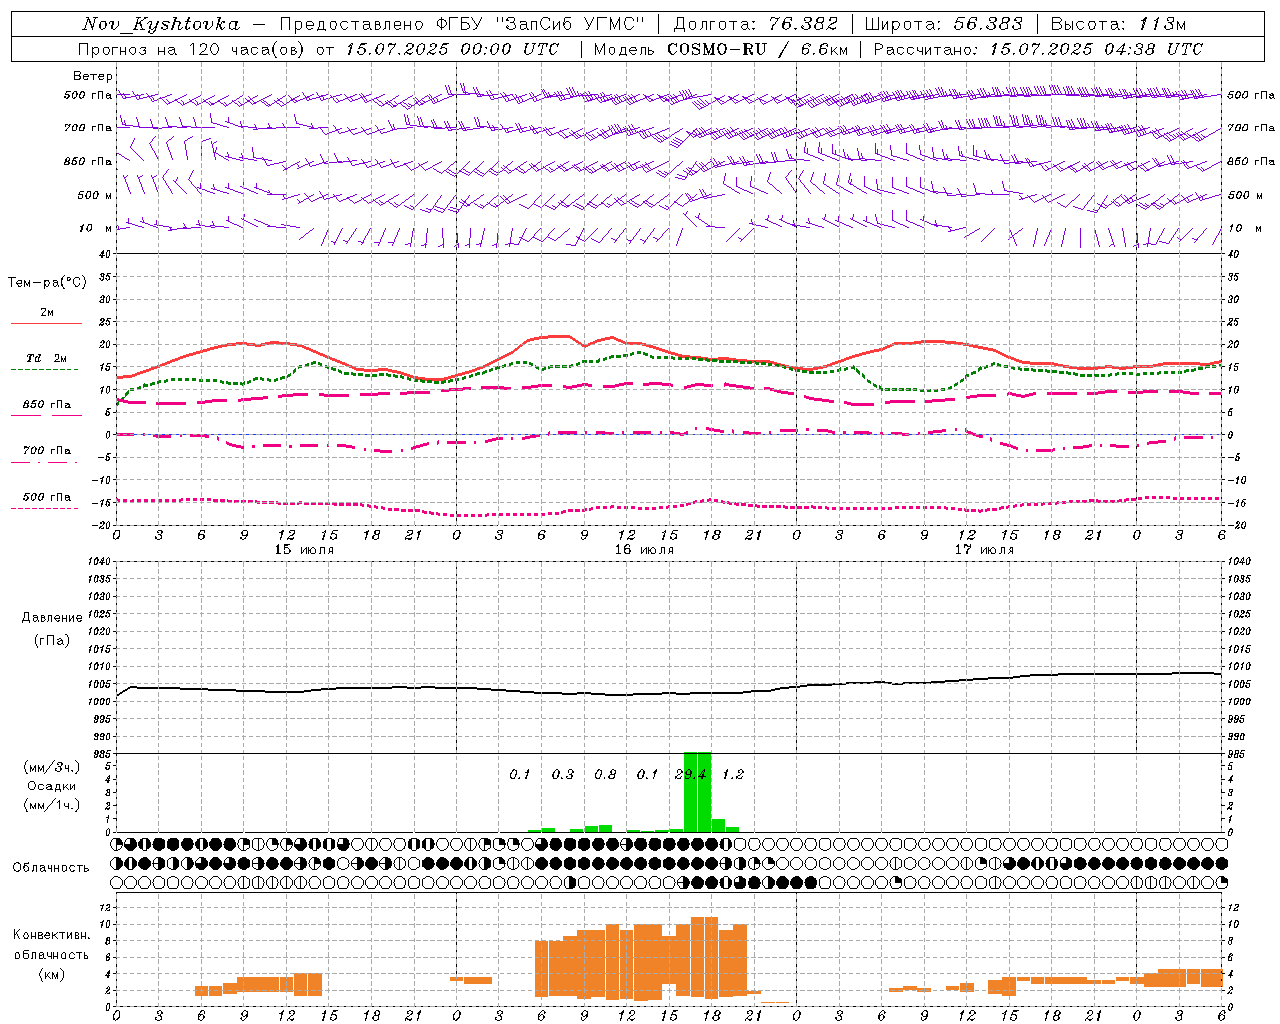Screen dimensions: 1280x1024
Task: Click the 29.4 precipitation total value
Action: point(690,774)
